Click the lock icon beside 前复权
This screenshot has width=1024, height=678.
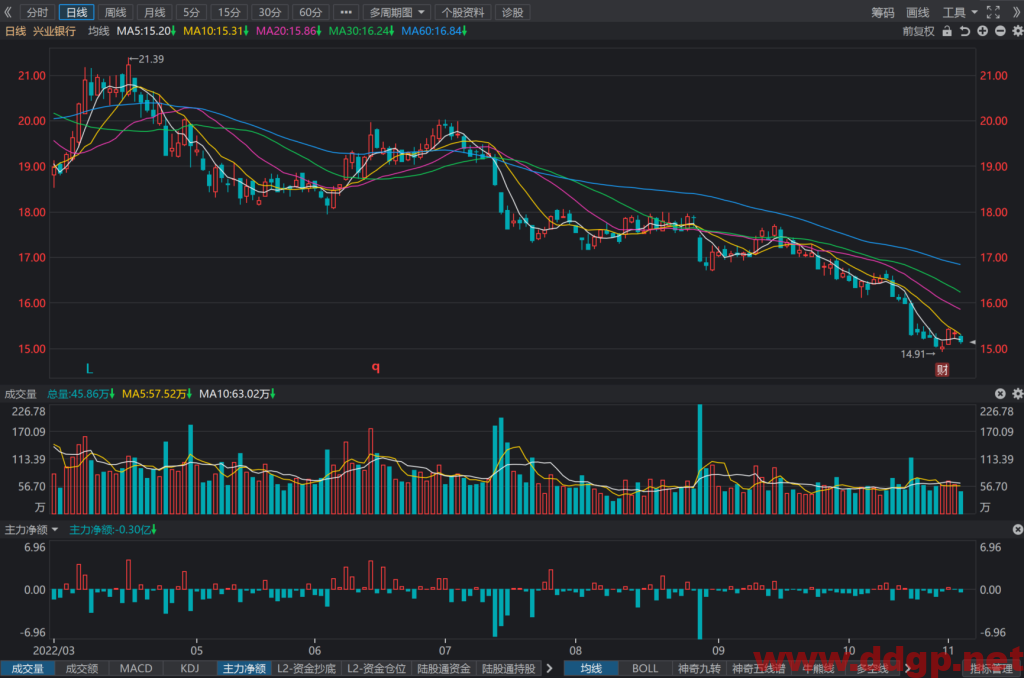tap(946, 31)
